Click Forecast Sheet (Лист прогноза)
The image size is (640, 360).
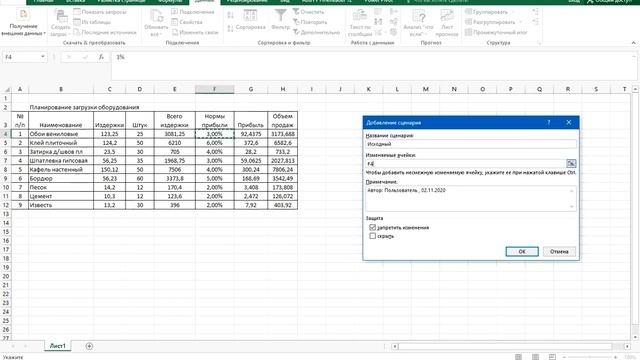[x=447, y=24]
